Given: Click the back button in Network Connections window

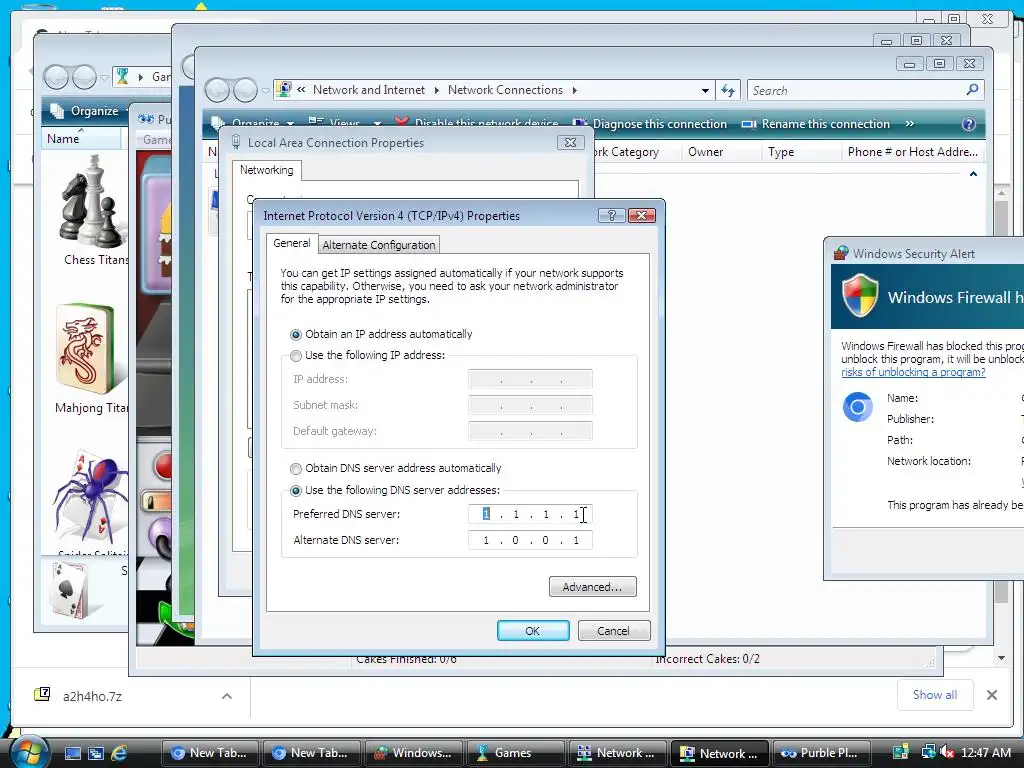Looking at the screenshot, I should click(217, 90).
